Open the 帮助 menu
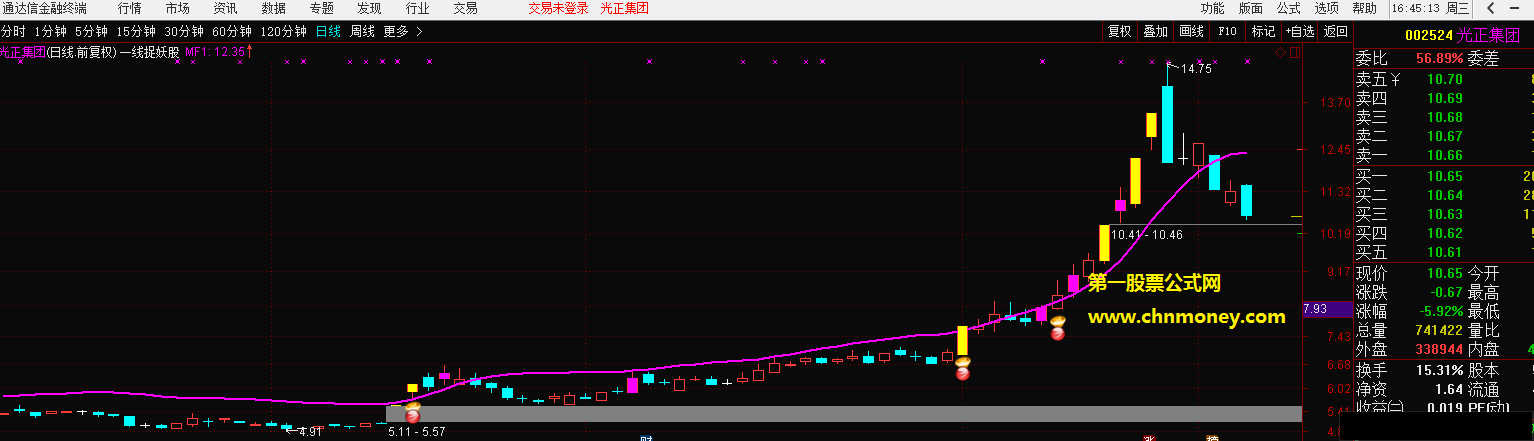The image size is (1534, 441). pyautogui.click(x=1365, y=8)
